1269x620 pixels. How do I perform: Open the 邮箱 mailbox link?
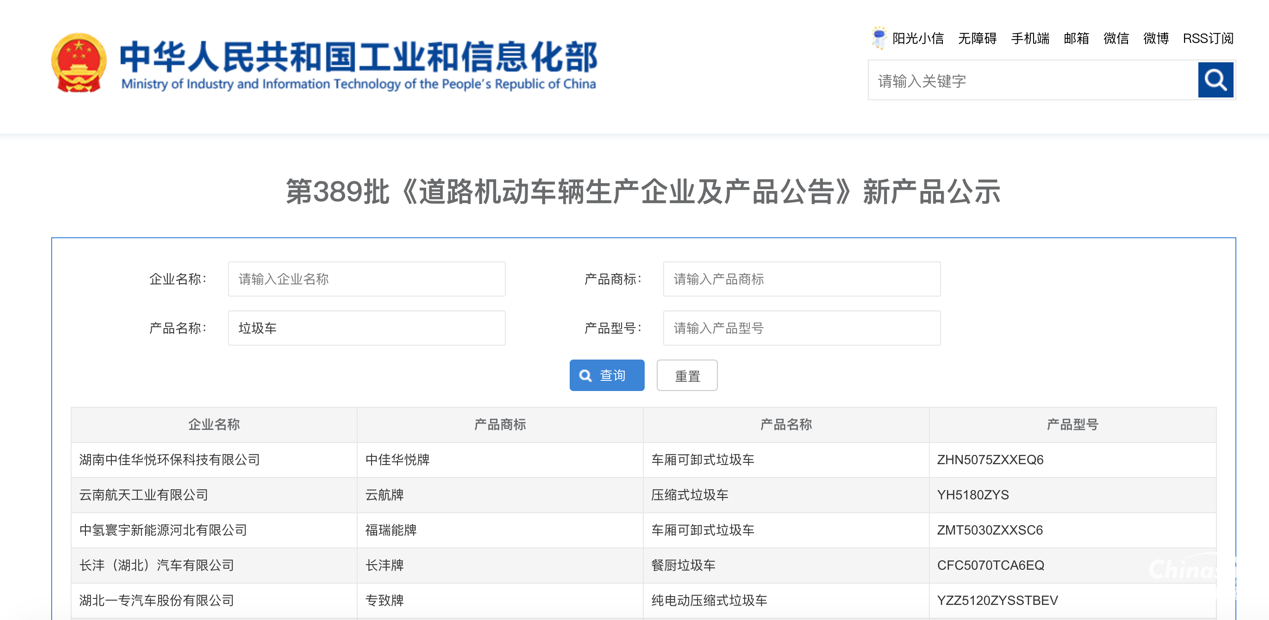coord(1076,38)
